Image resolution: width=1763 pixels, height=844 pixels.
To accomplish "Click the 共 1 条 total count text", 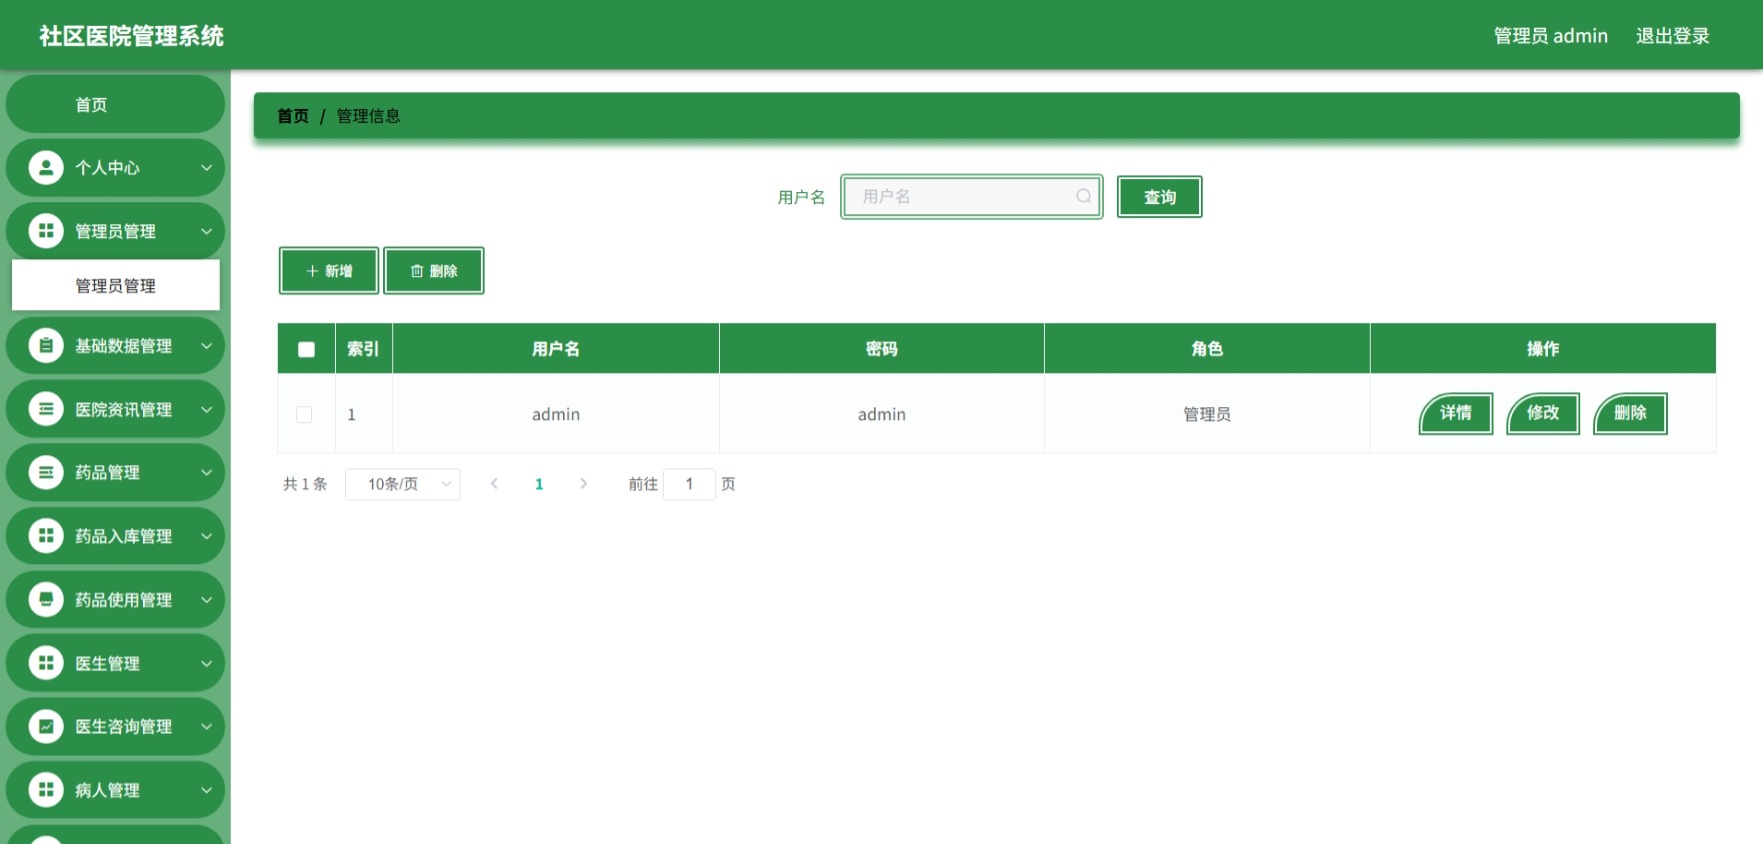I will 305,484.
